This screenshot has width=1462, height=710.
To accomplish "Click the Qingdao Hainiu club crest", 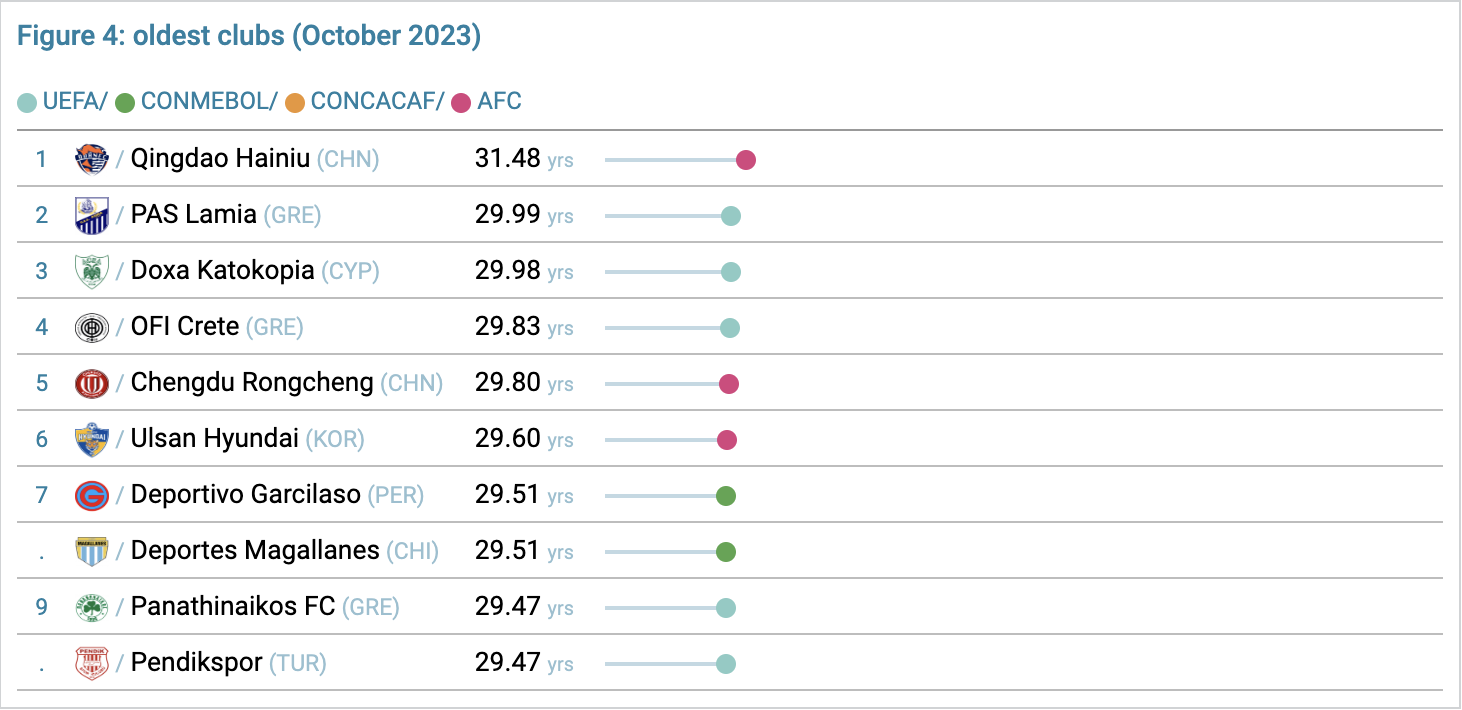I will click(x=92, y=159).
